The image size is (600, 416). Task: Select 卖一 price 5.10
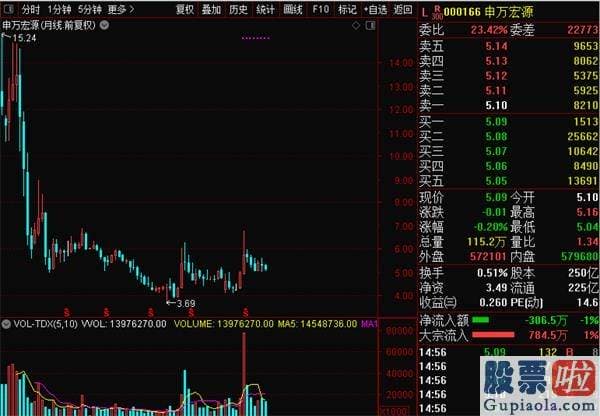(x=496, y=105)
